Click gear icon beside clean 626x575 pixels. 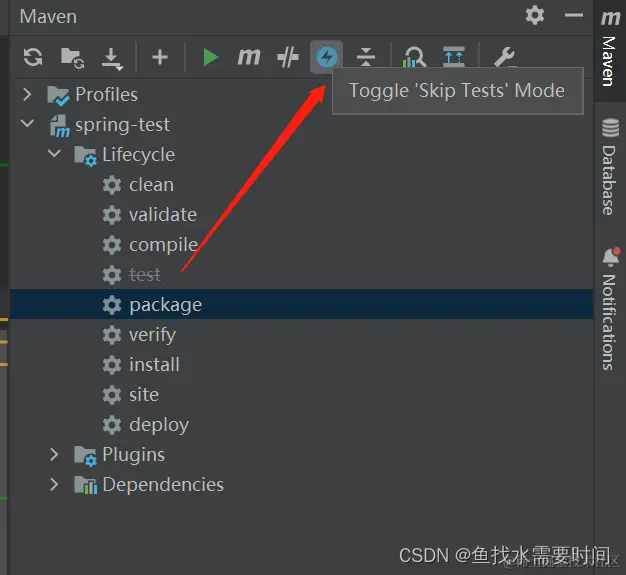pyautogui.click(x=112, y=185)
